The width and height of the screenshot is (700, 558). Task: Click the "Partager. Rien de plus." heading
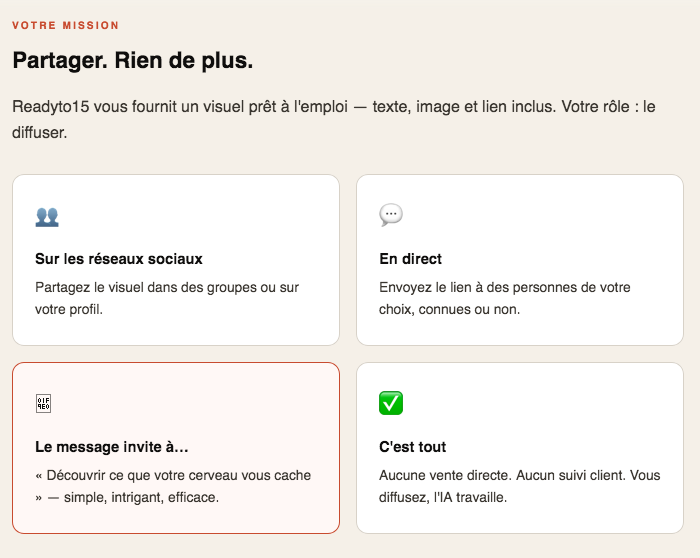133,60
